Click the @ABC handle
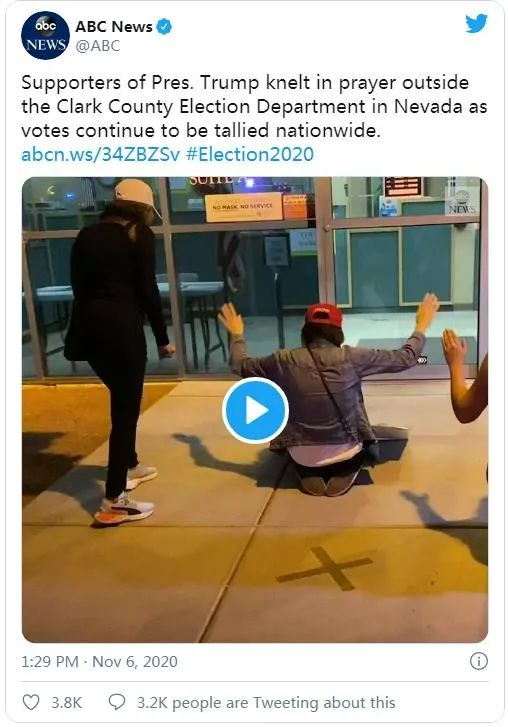 tap(98, 46)
